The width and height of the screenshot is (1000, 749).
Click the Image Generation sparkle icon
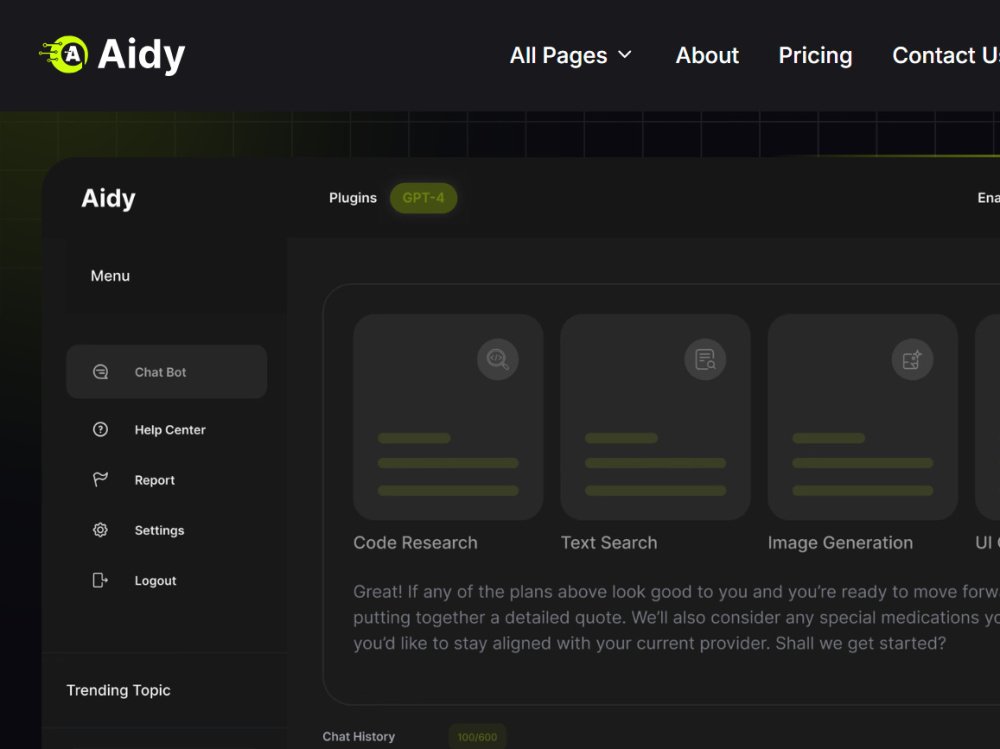(x=913, y=359)
